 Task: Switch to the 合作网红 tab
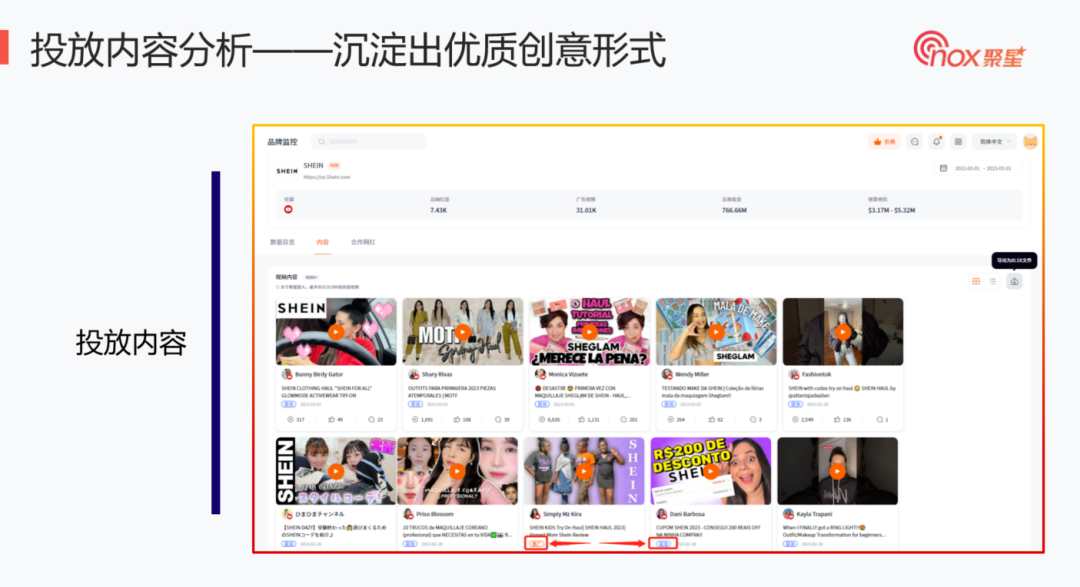point(365,241)
